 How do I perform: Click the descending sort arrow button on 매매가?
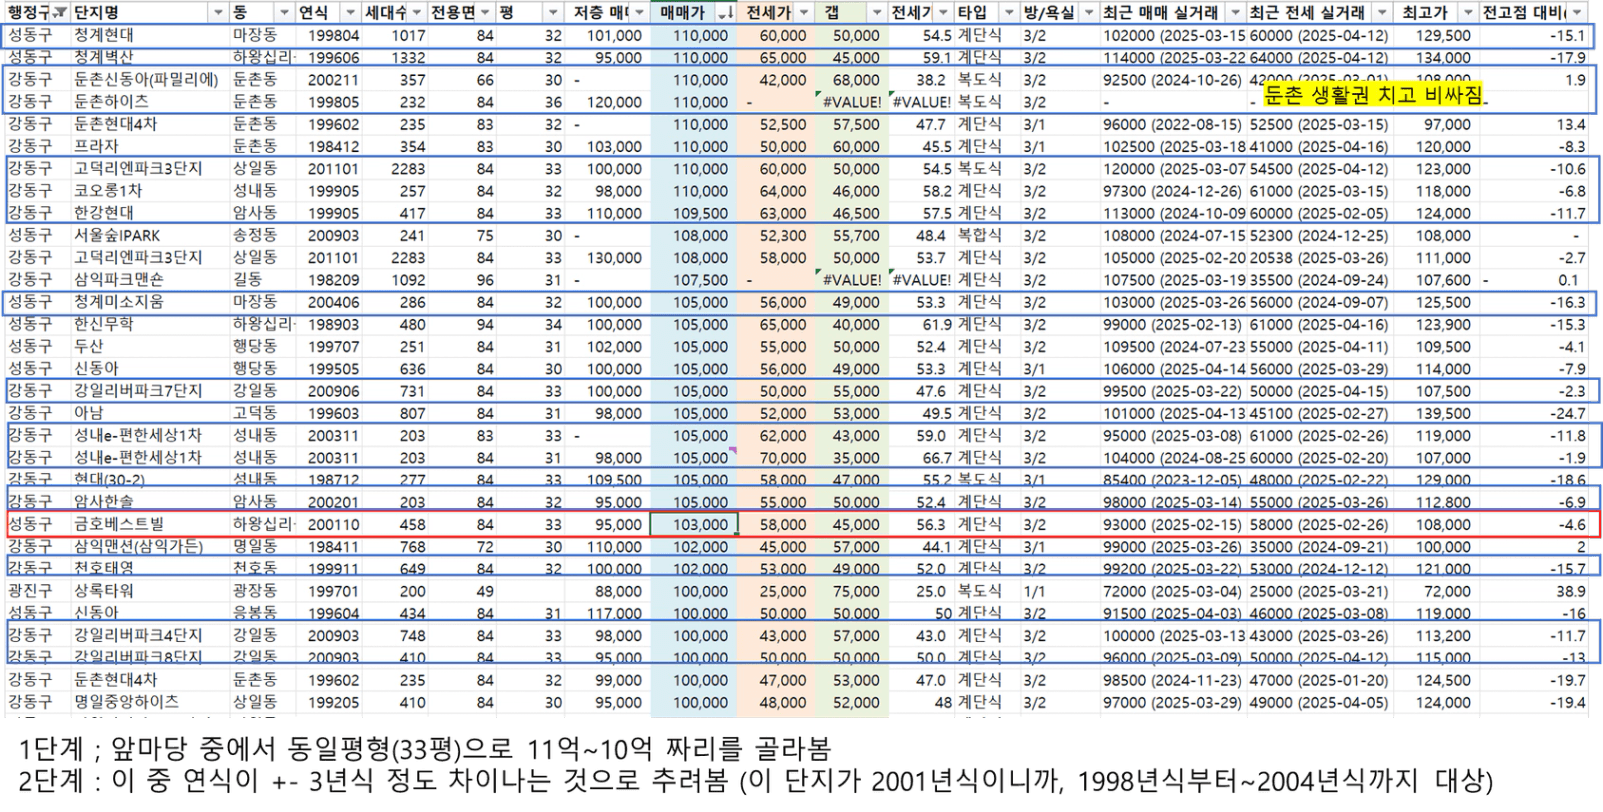point(725,12)
